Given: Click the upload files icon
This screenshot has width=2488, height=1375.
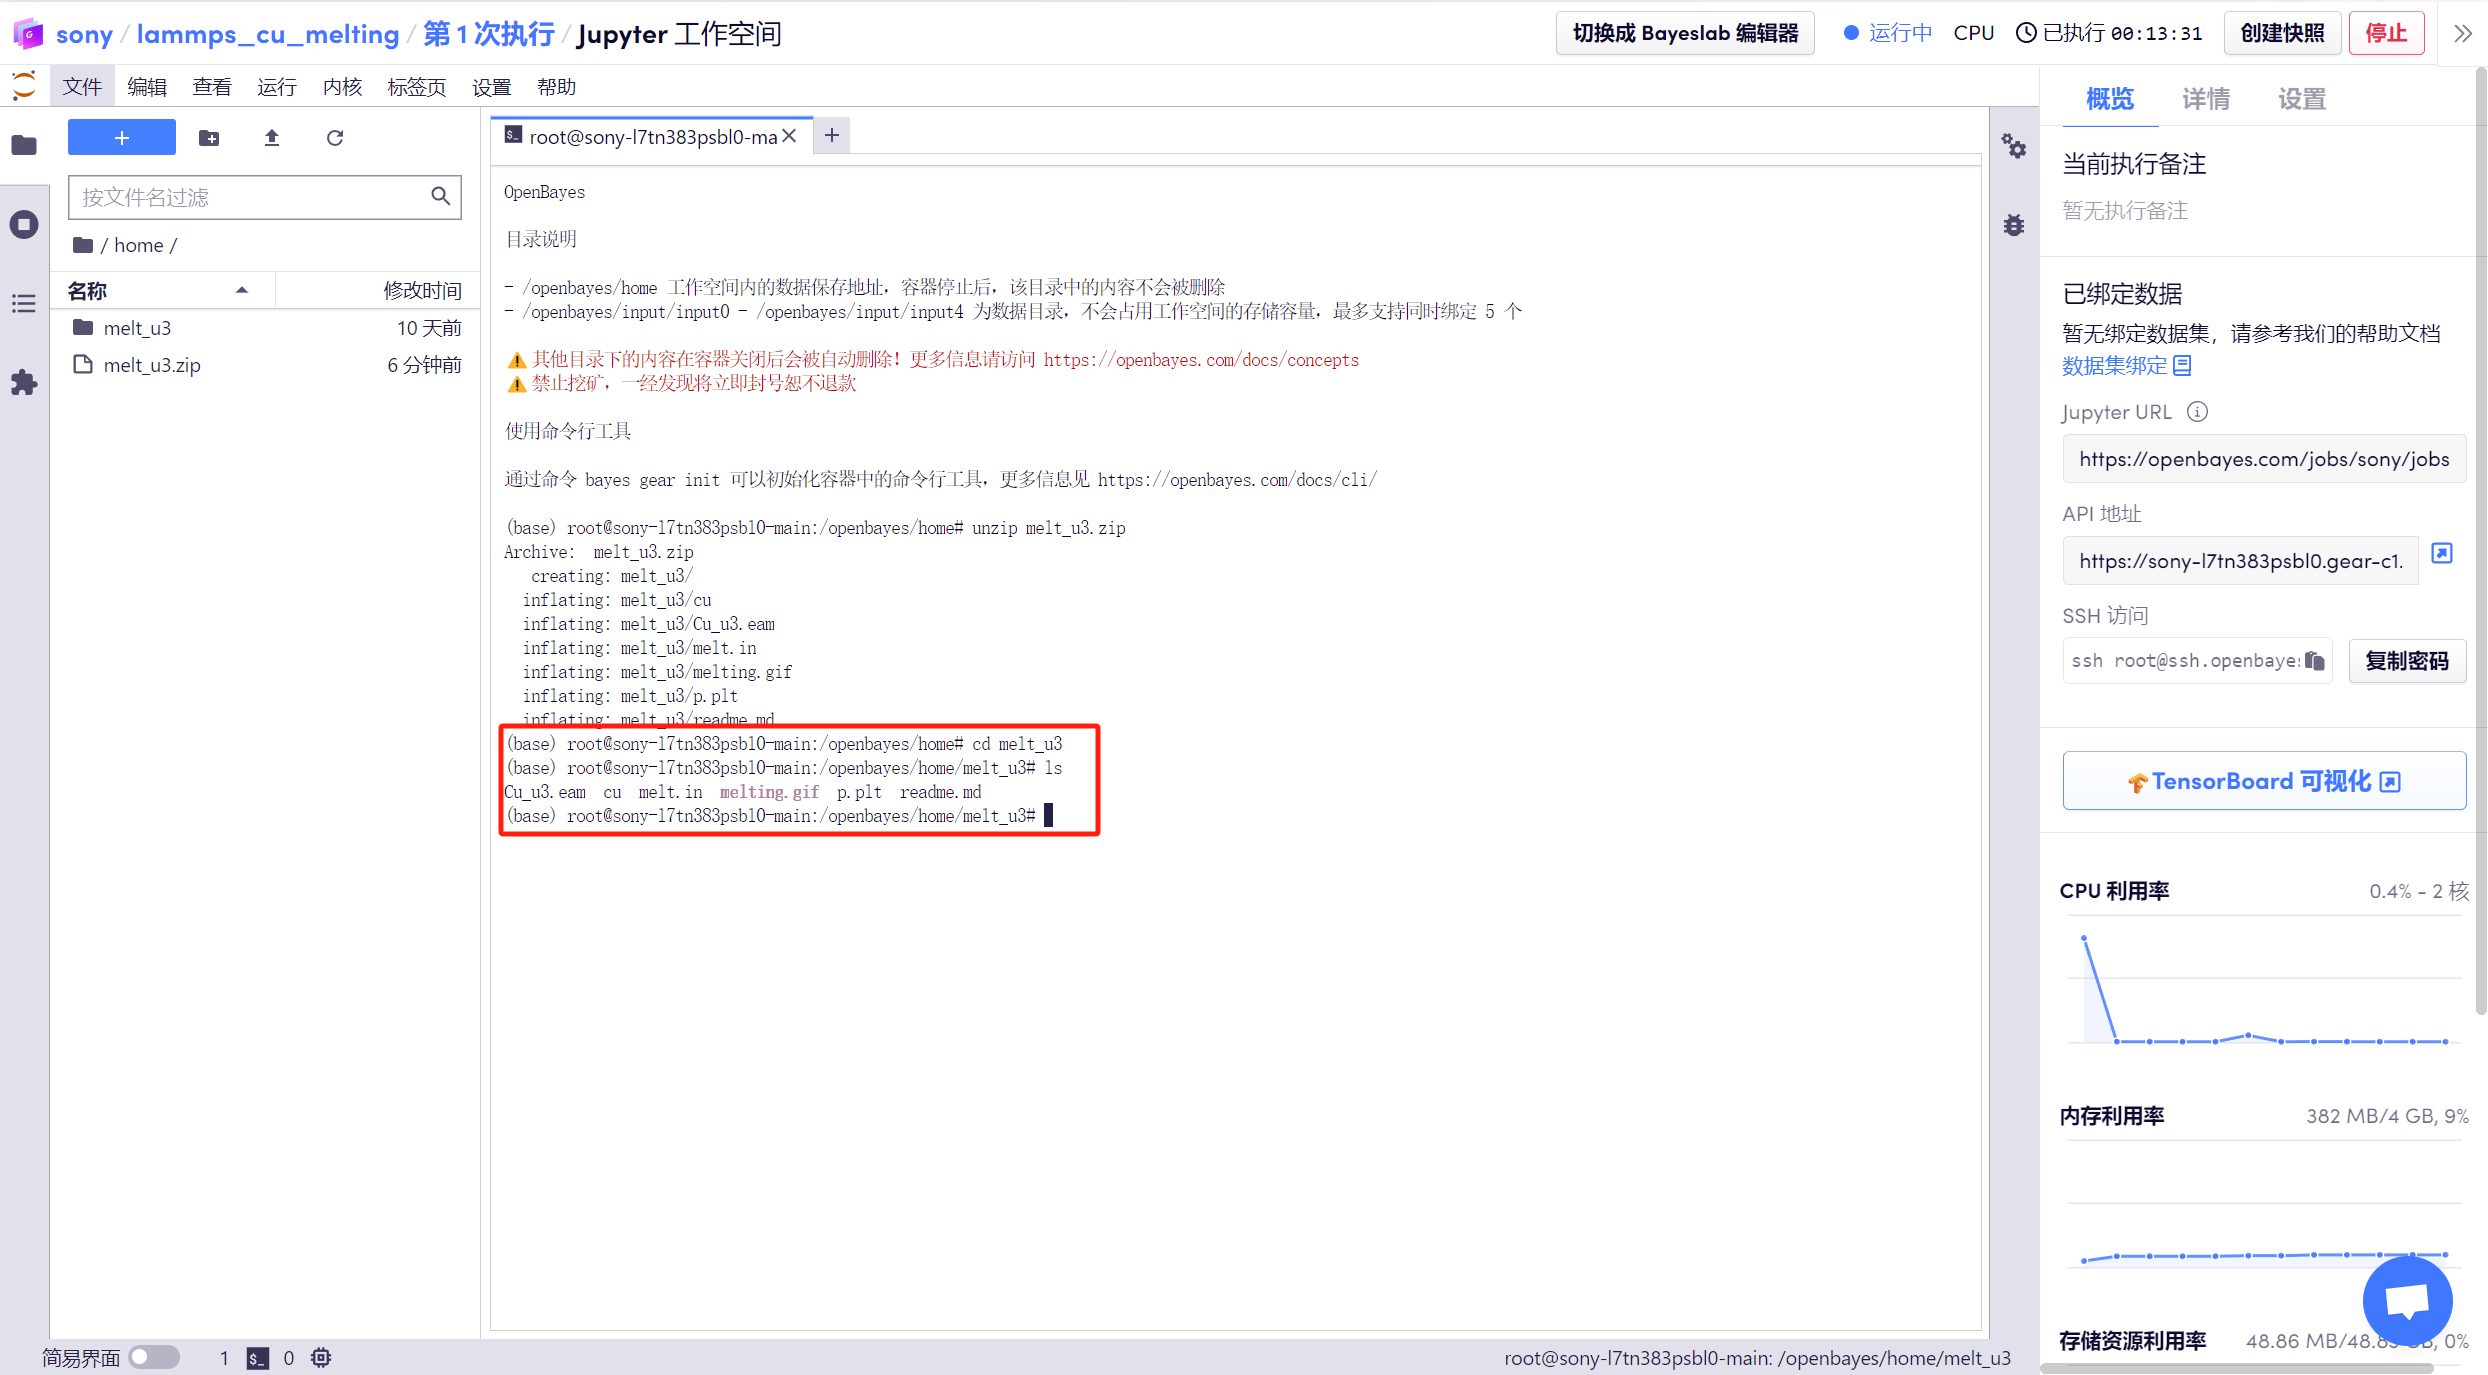Looking at the screenshot, I should pos(272,138).
